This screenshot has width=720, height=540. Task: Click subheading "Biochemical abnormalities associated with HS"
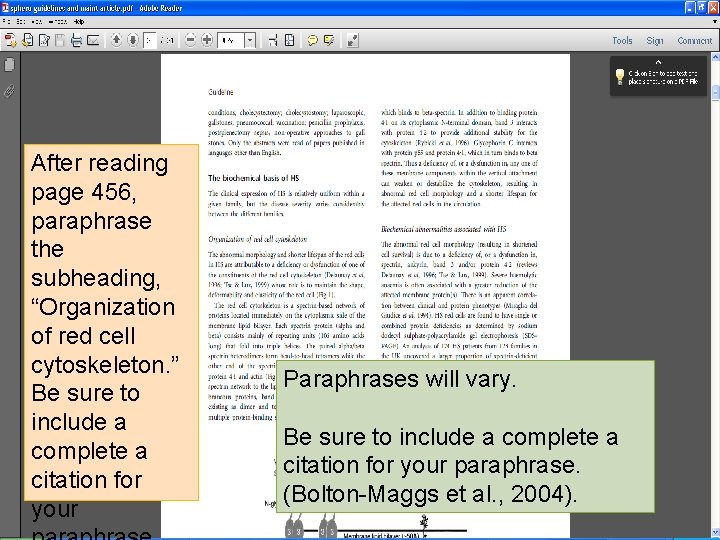(x=444, y=229)
